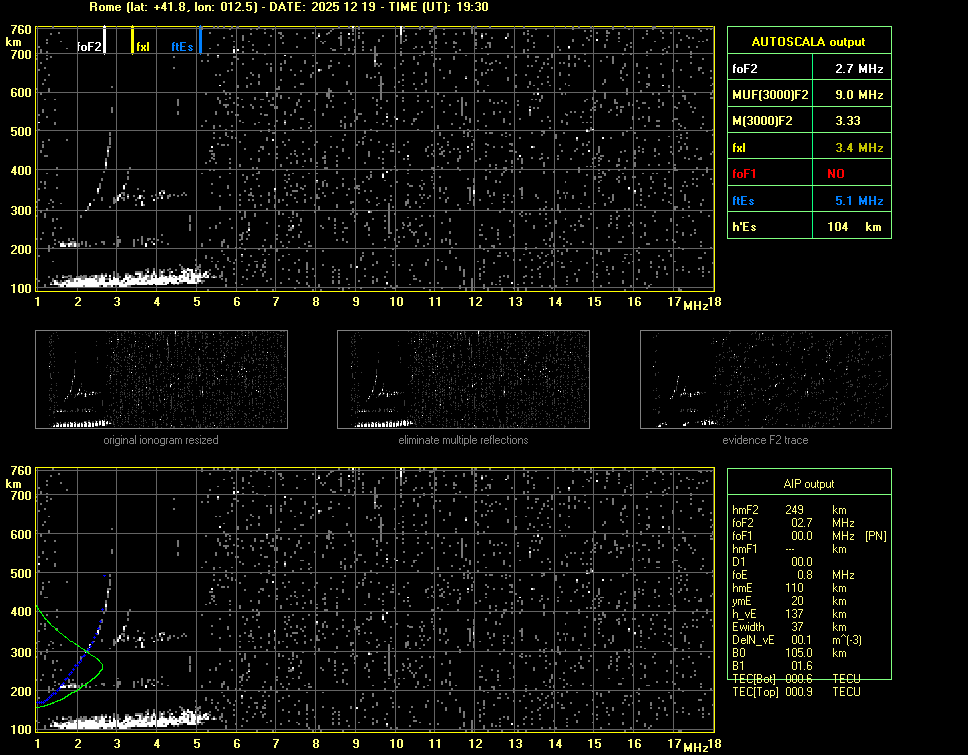Screen dimensions: 968x755
Task: Click the AIP output header
Action: coord(808,484)
